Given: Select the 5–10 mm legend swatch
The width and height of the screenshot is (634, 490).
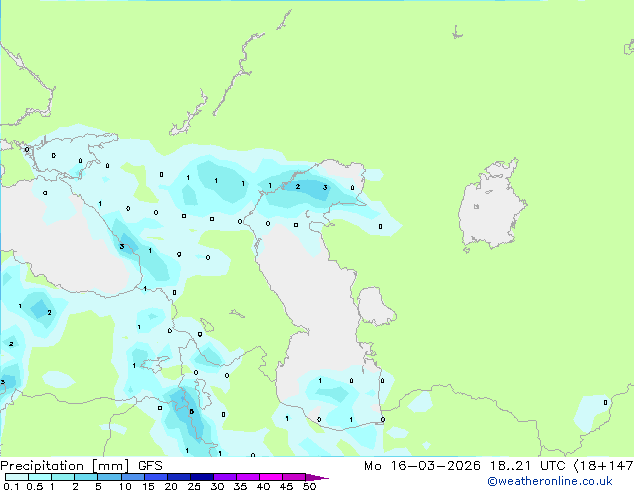Looking at the screenshot, I should (x=109, y=477).
